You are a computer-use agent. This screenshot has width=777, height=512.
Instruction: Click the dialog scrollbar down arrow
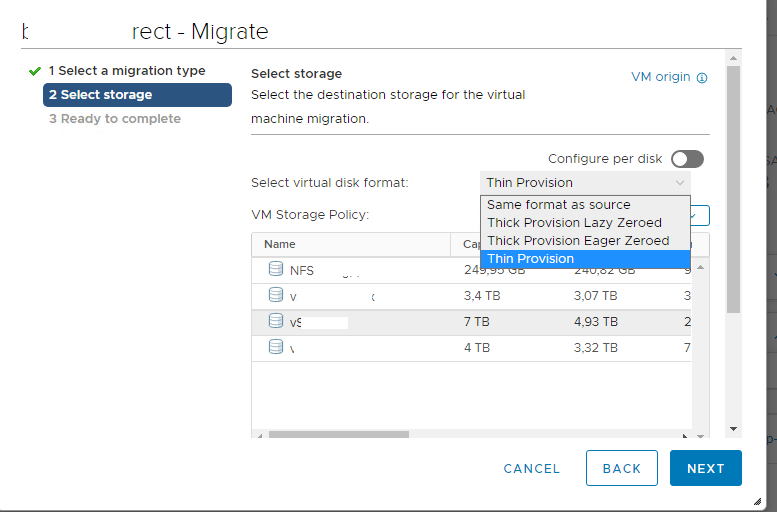pos(733,429)
